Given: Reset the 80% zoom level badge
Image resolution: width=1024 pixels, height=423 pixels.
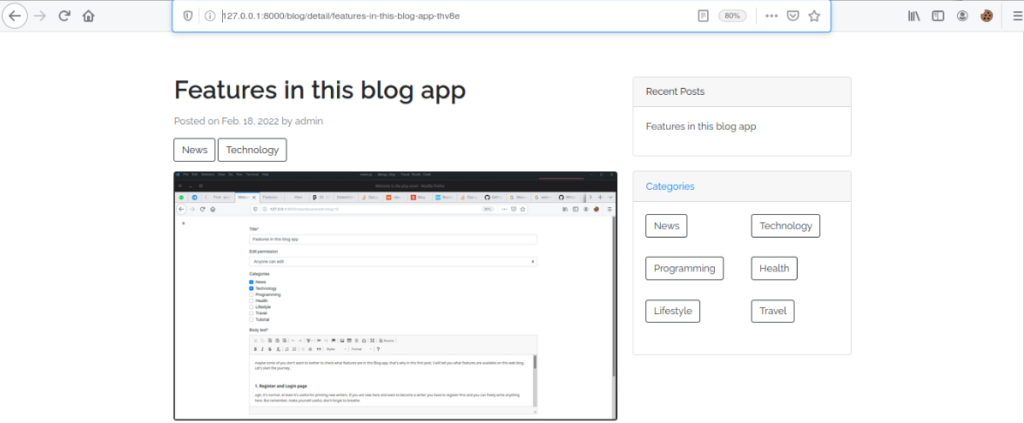Looking at the screenshot, I should point(733,16).
